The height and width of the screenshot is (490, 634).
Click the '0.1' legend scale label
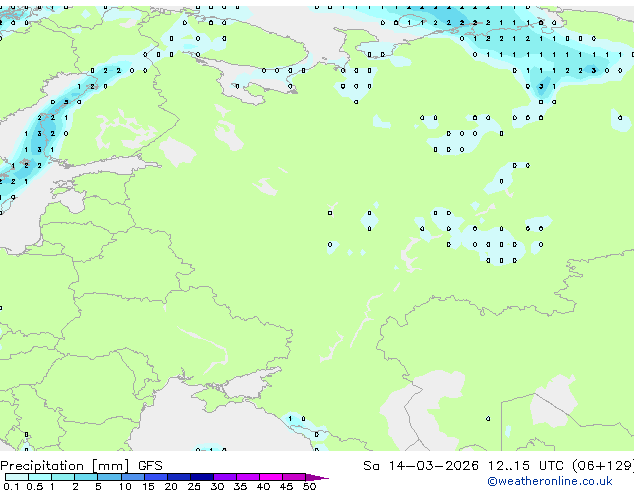pyautogui.click(x=11, y=486)
